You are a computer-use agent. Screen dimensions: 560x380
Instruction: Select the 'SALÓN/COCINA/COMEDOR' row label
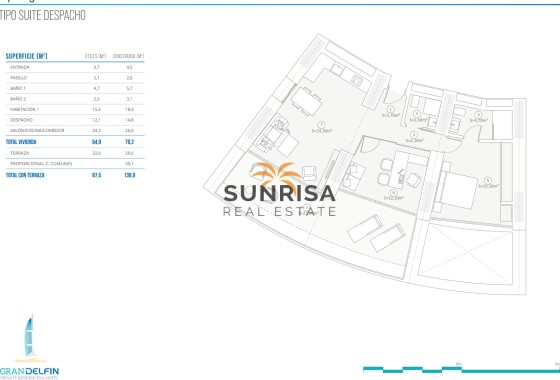[37, 130]
